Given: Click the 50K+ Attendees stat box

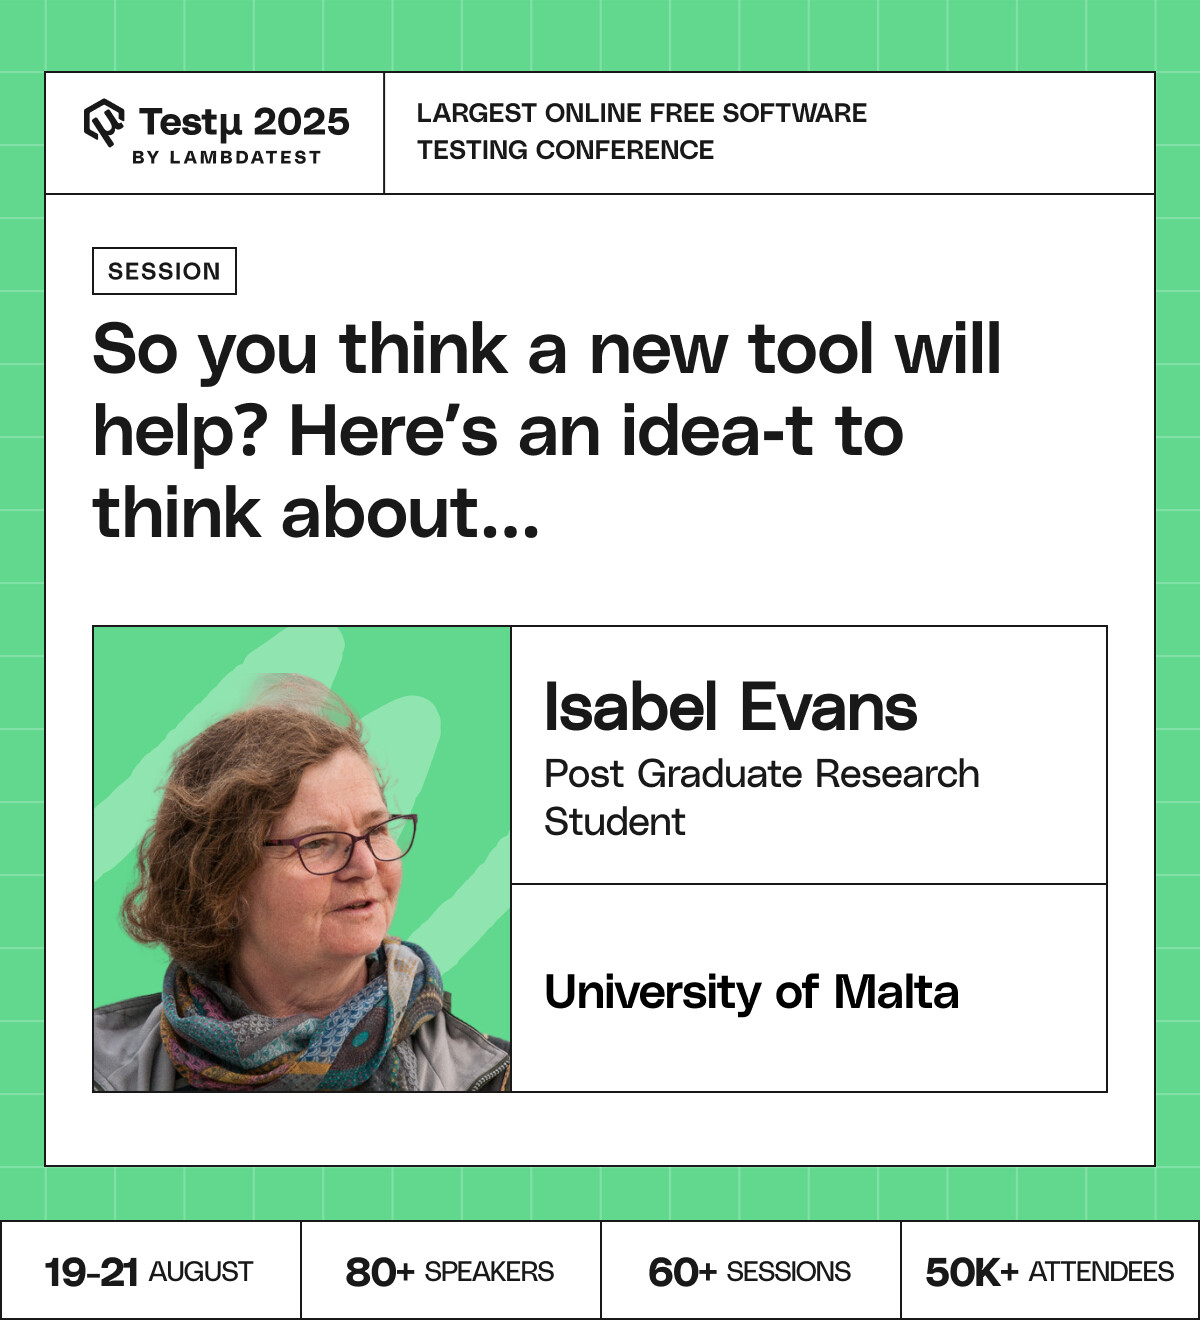Looking at the screenshot, I should point(1050,1270).
